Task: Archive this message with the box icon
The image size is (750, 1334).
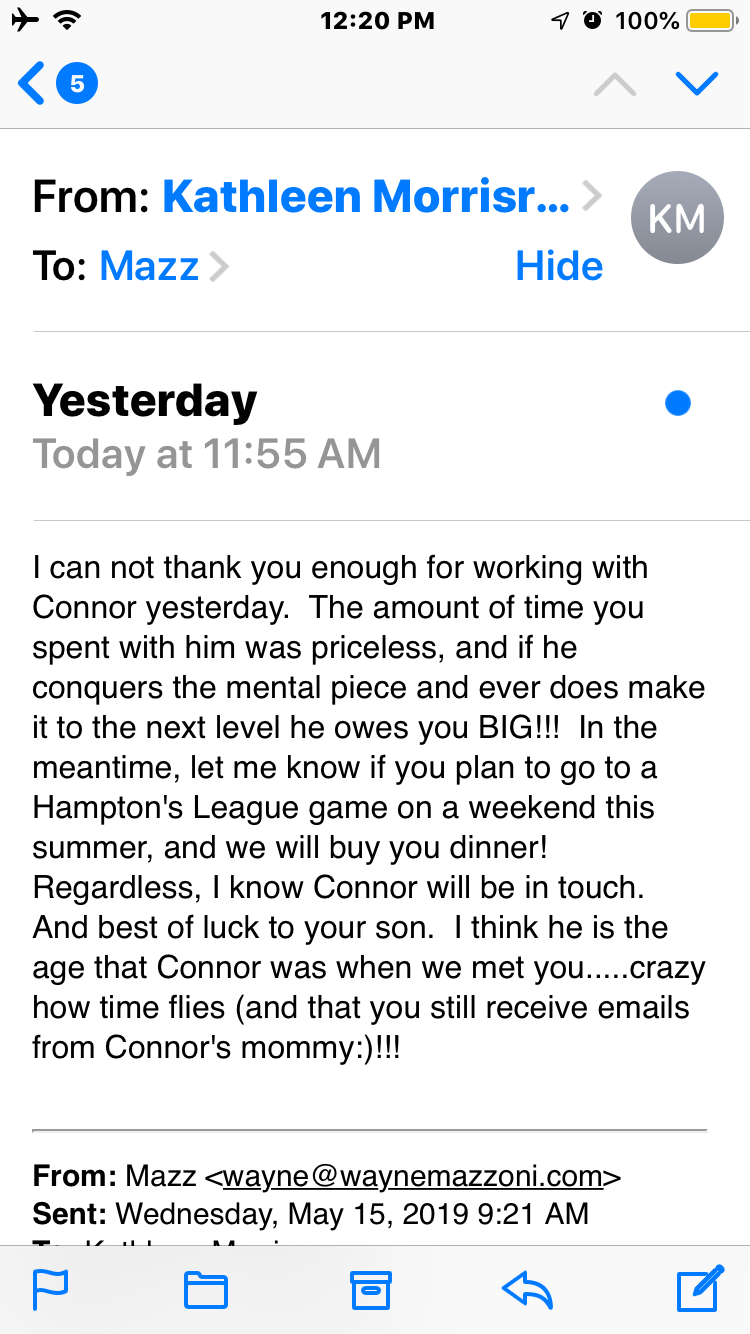Action: pyautogui.click(x=370, y=1290)
